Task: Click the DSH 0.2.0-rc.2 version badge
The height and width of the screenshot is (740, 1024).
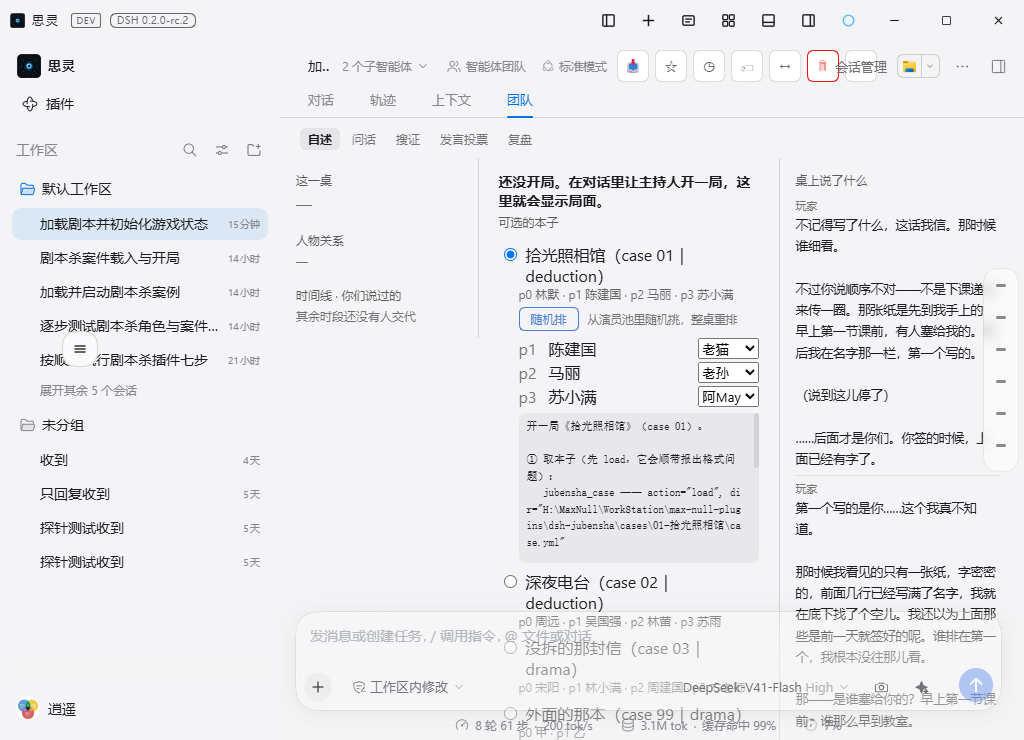Action: (x=153, y=20)
